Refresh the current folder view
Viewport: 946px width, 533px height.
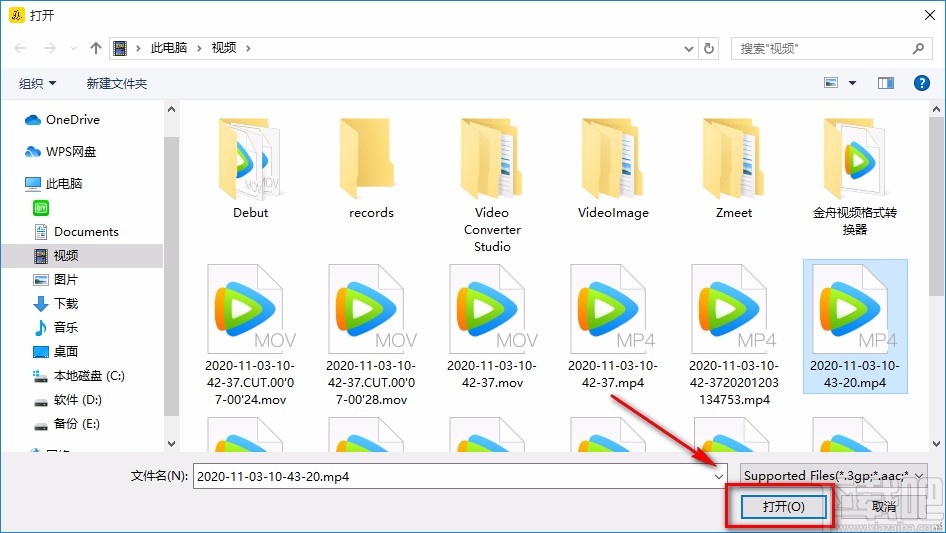pyautogui.click(x=709, y=48)
